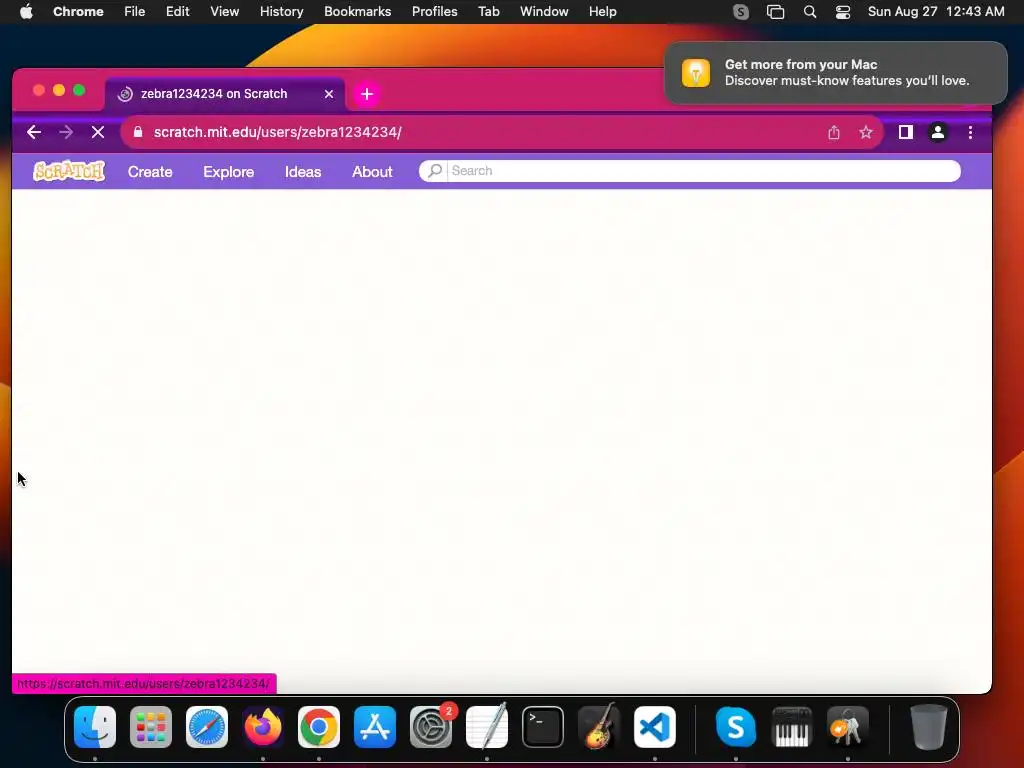Click the Scratch Search input field
Image resolution: width=1024 pixels, height=768 pixels.
click(x=704, y=171)
